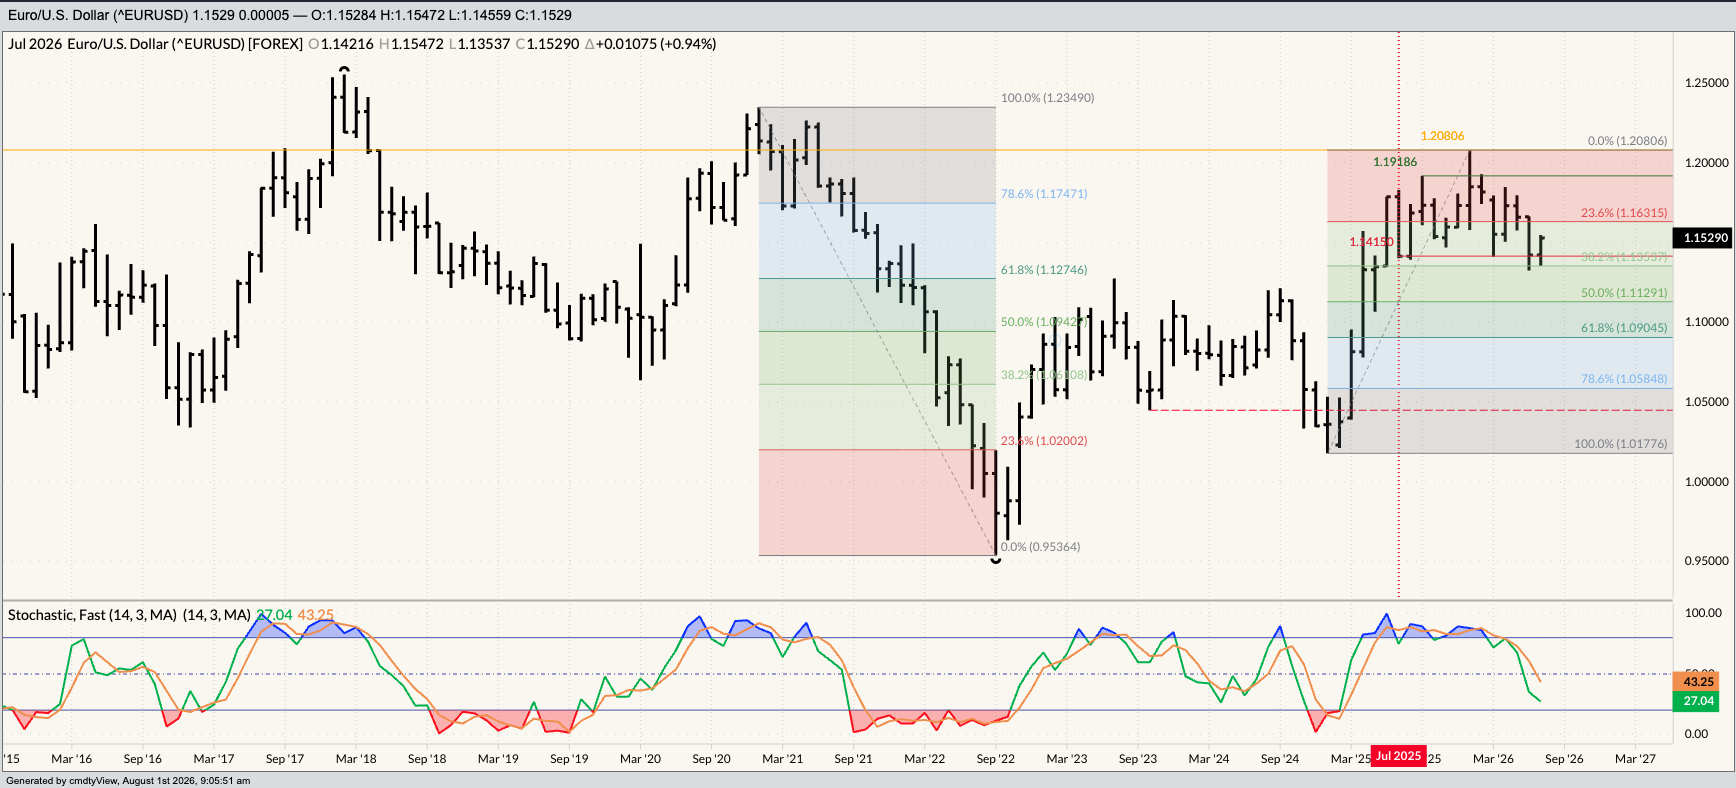Click the "1.00000" price axis tick
Viewport: 1736px width, 788px height.
(x=1707, y=482)
